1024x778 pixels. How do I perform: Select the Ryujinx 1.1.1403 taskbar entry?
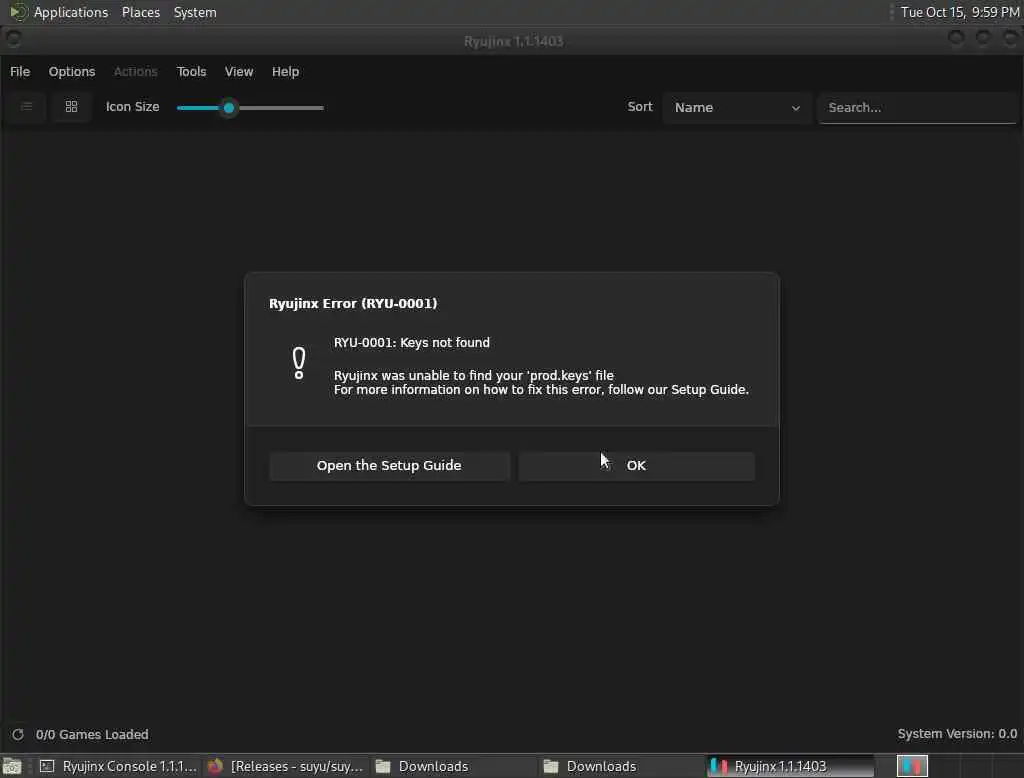click(791, 766)
